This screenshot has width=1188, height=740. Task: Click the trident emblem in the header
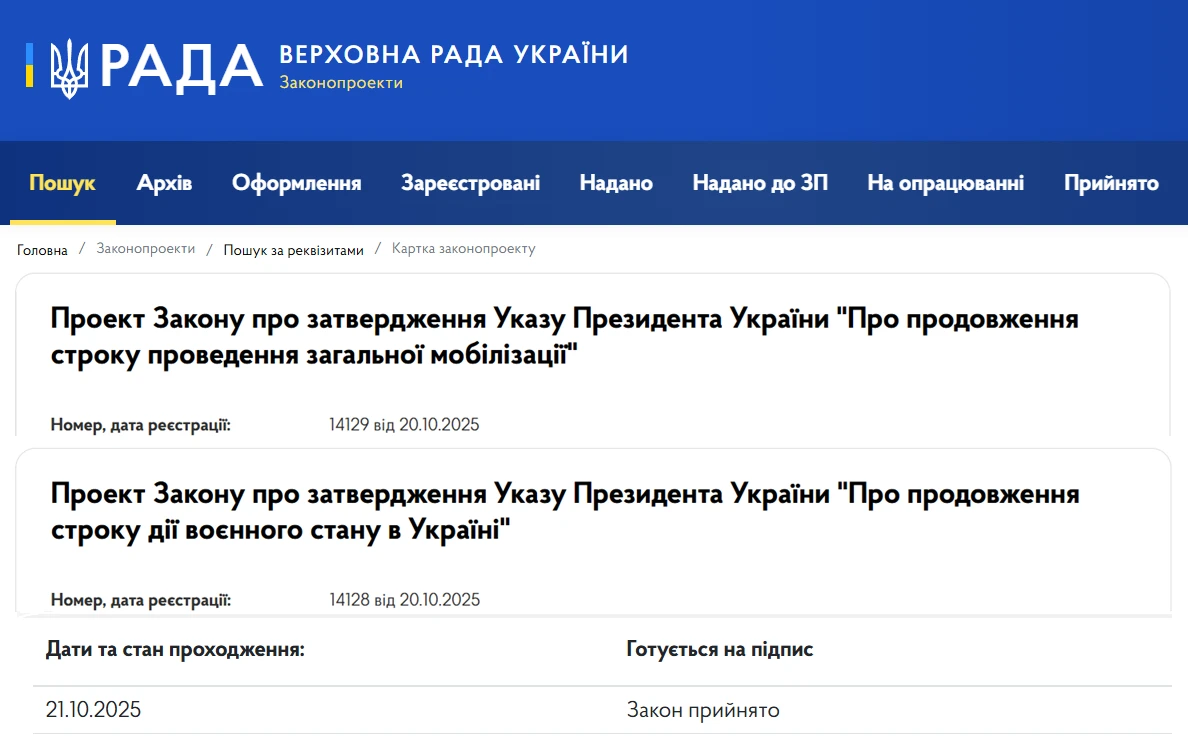(x=69, y=68)
